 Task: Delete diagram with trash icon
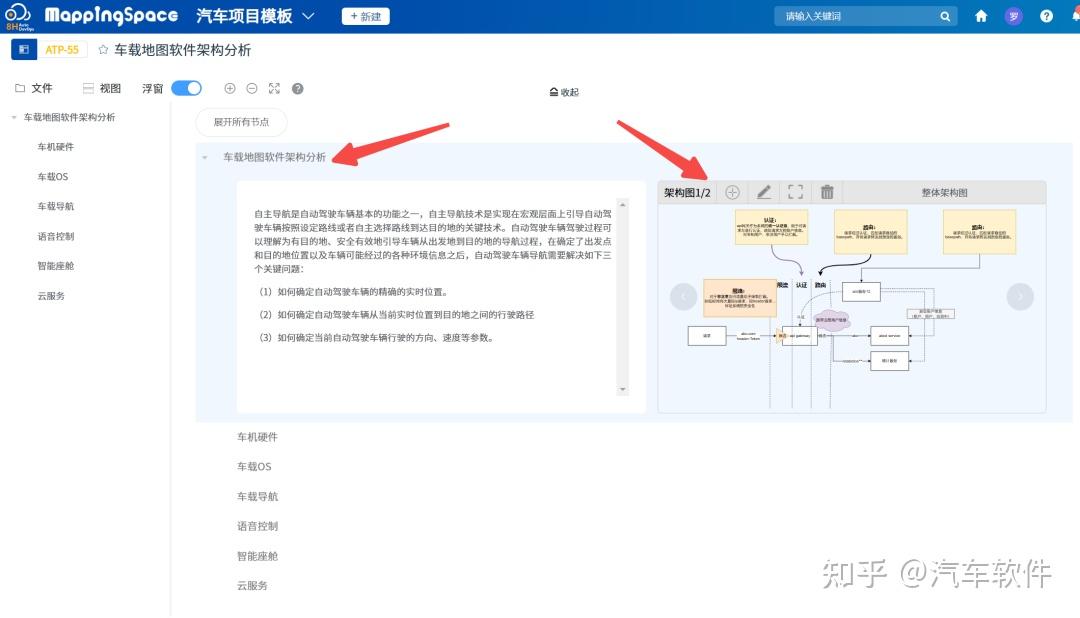point(827,192)
